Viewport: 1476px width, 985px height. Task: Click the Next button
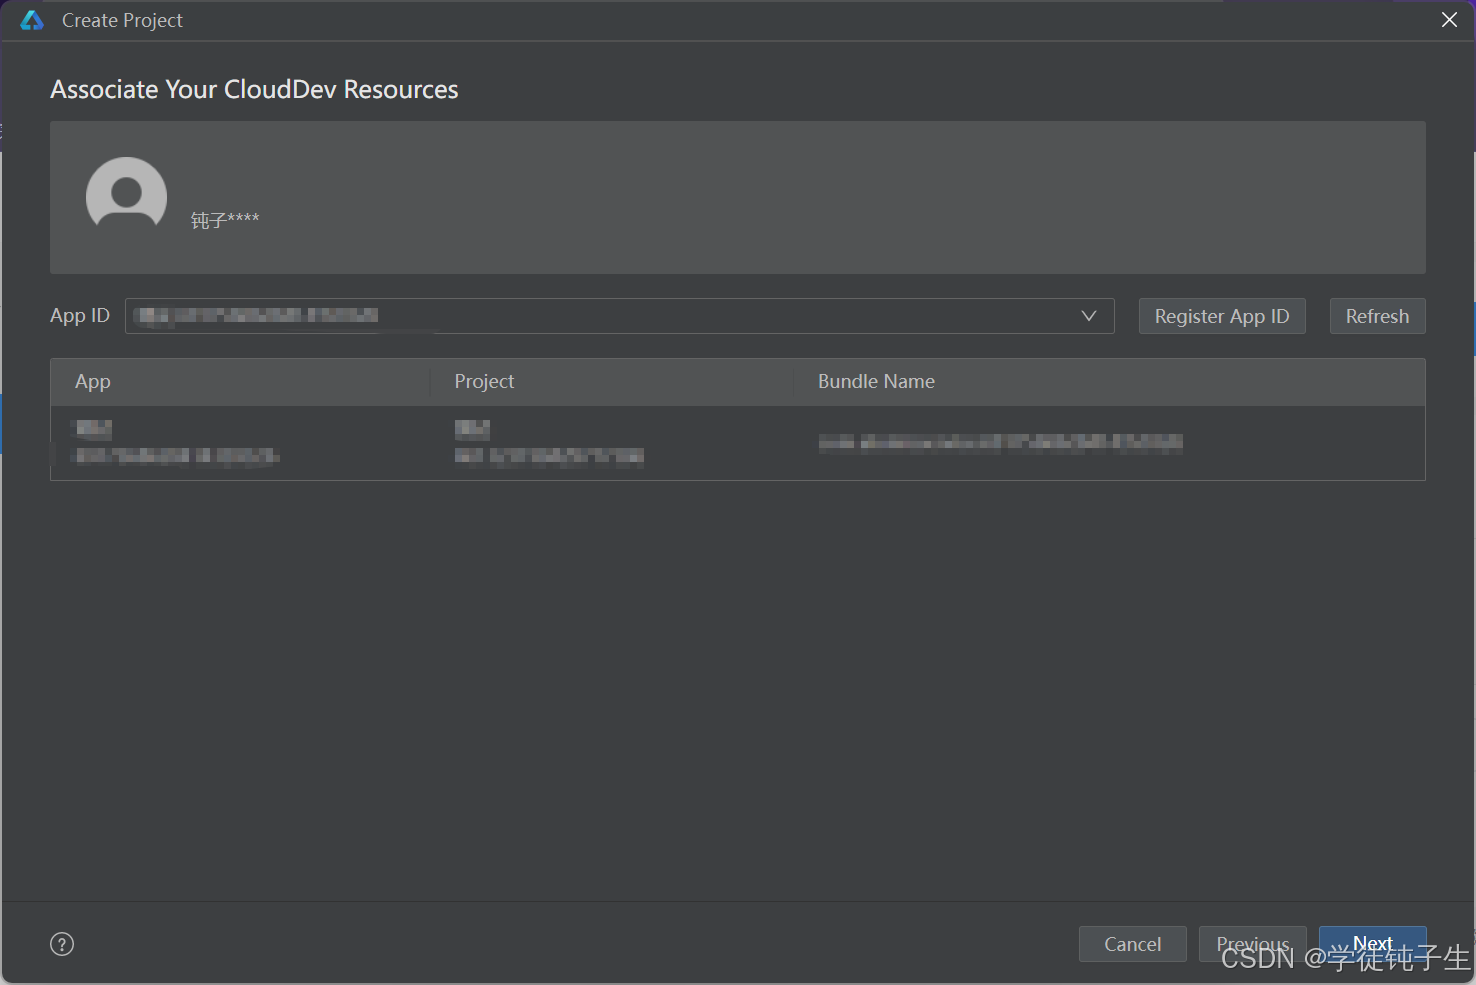pos(1373,944)
